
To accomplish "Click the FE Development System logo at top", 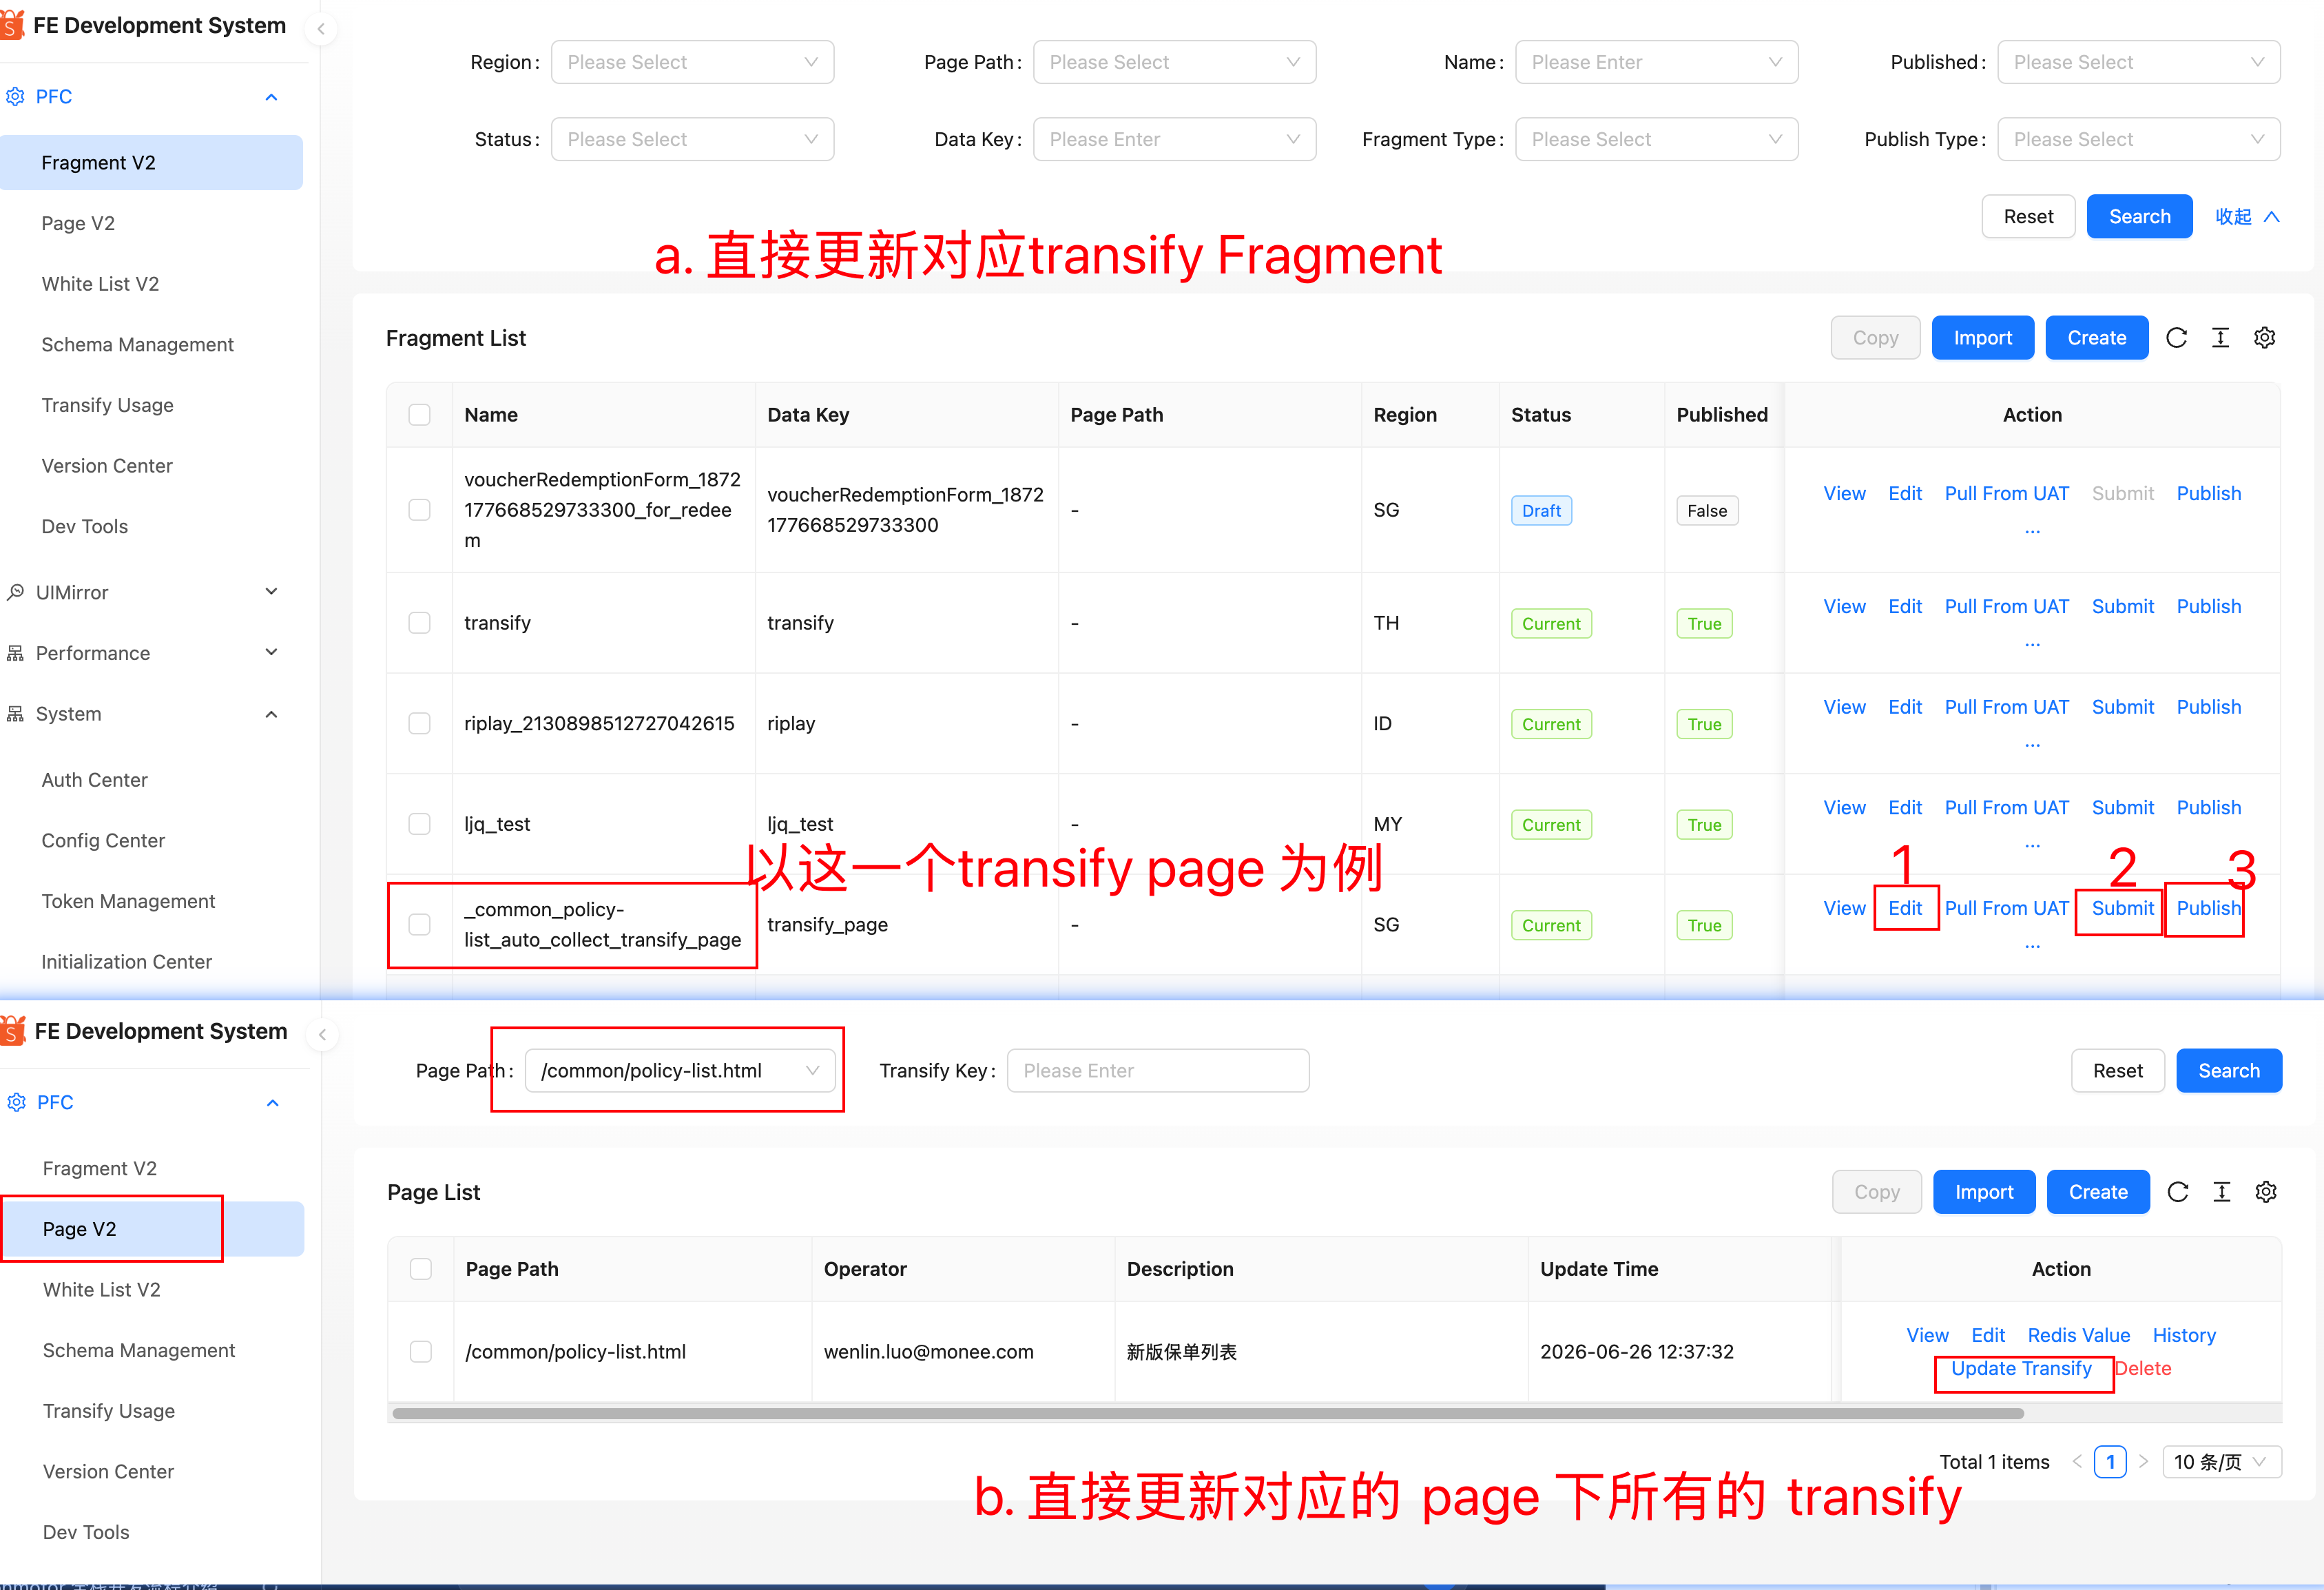I will pyautogui.click(x=13, y=25).
